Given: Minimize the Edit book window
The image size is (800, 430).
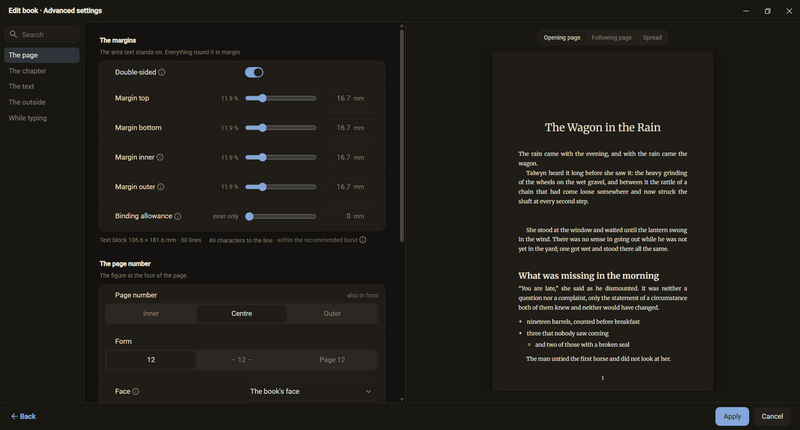Looking at the screenshot, I should click(x=746, y=11).
